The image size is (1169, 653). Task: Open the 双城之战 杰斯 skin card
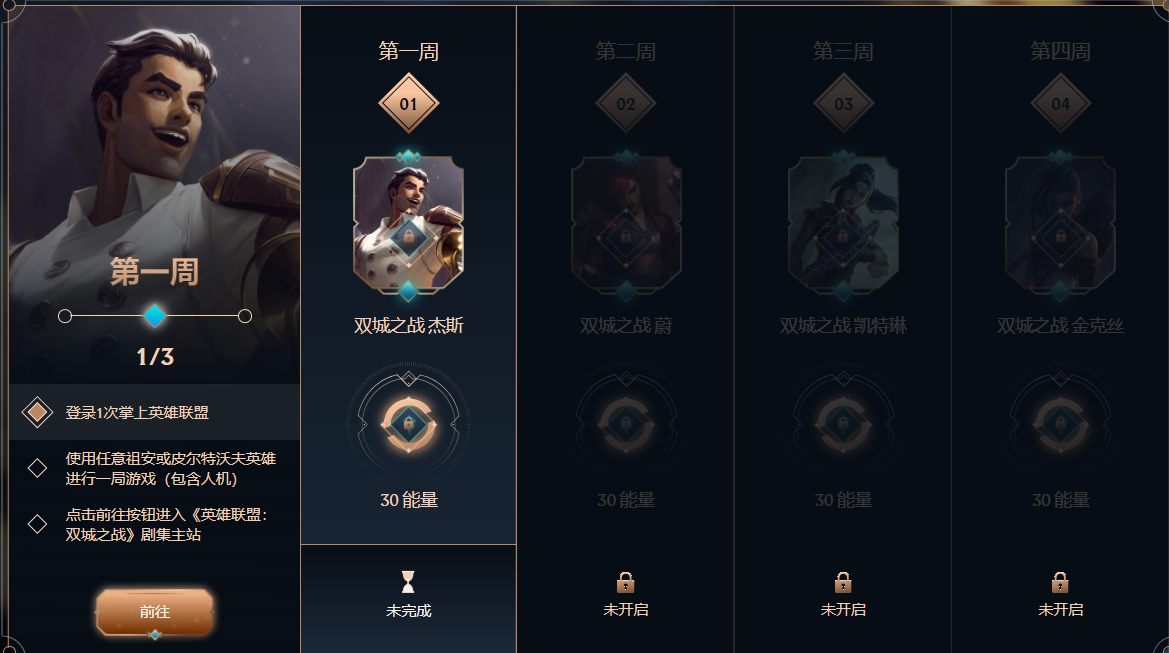point(409,226)
